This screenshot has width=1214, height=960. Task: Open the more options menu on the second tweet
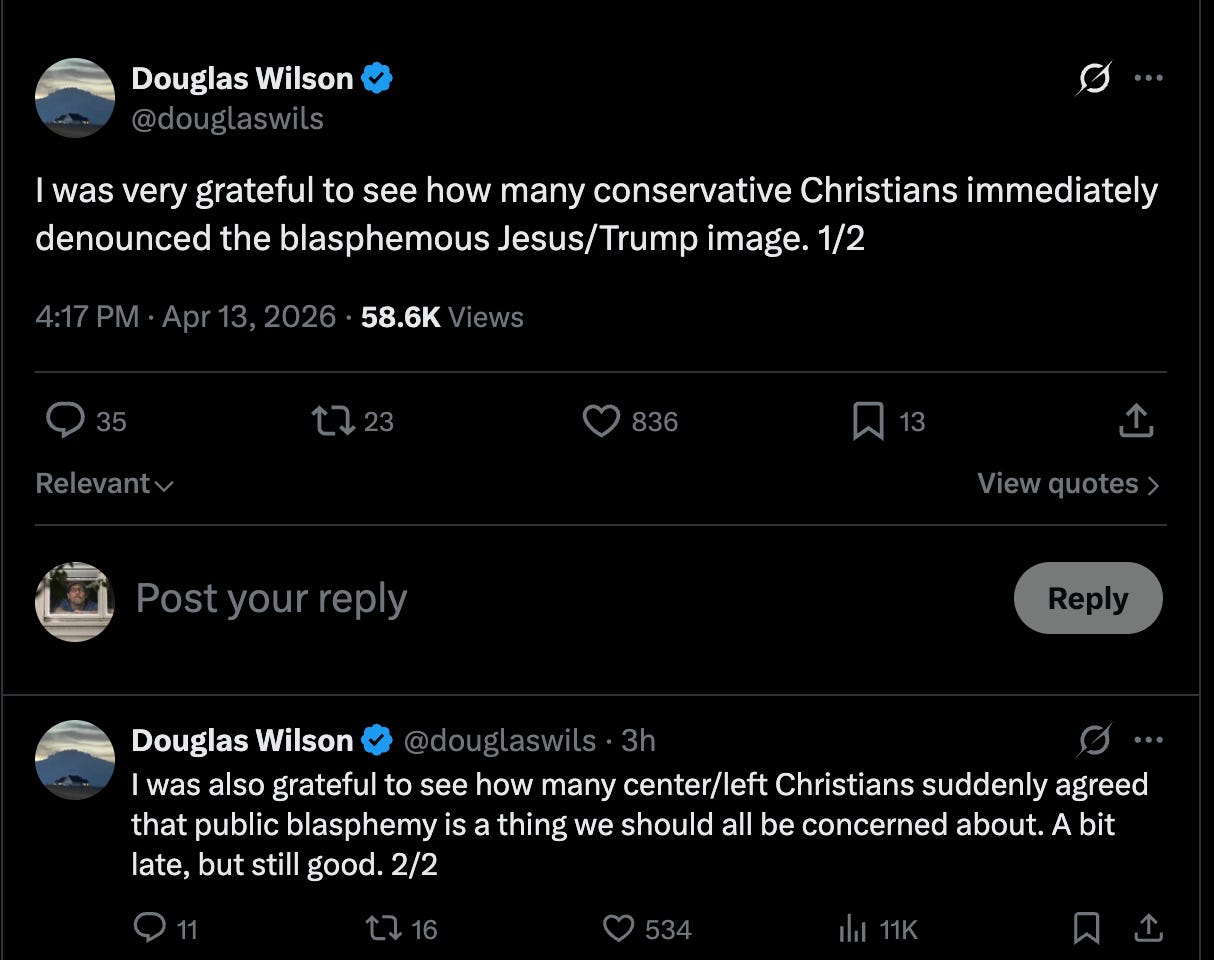1150,740
